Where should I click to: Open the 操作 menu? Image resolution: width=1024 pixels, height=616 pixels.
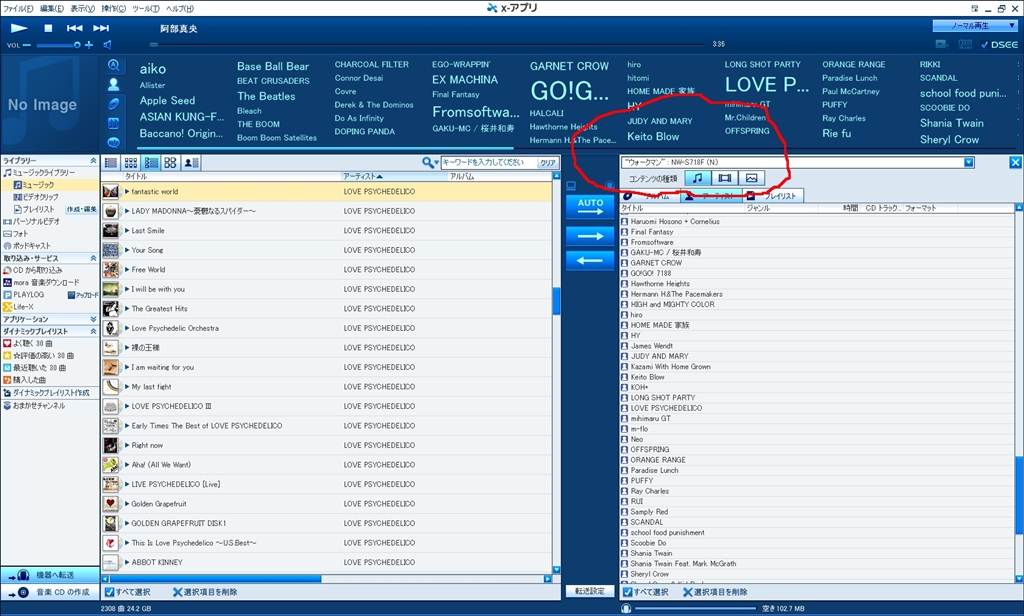click(114, 8)
